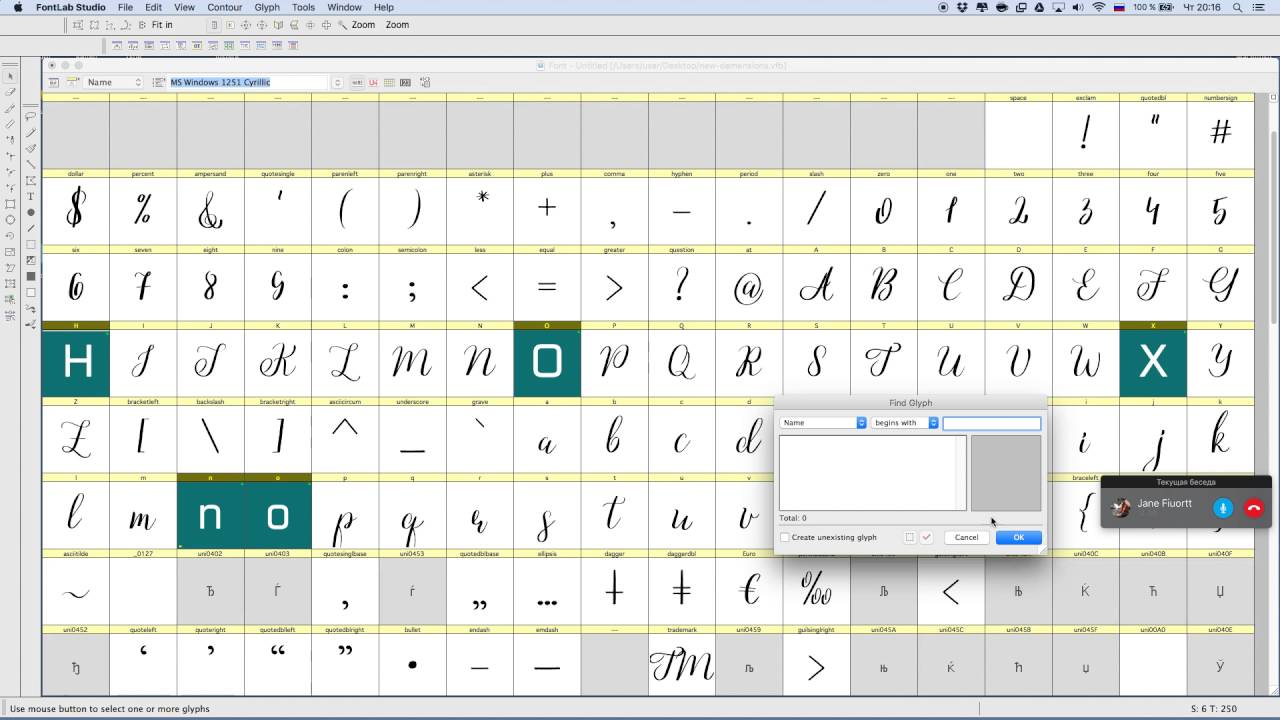Open the Help menu

(383, 7)
